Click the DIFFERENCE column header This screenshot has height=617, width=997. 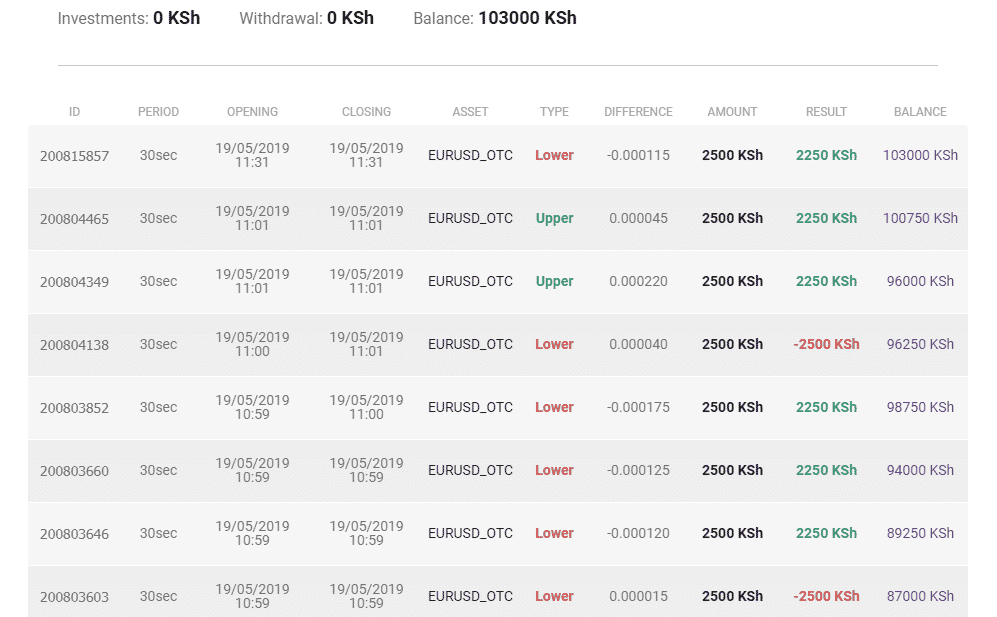638,112
